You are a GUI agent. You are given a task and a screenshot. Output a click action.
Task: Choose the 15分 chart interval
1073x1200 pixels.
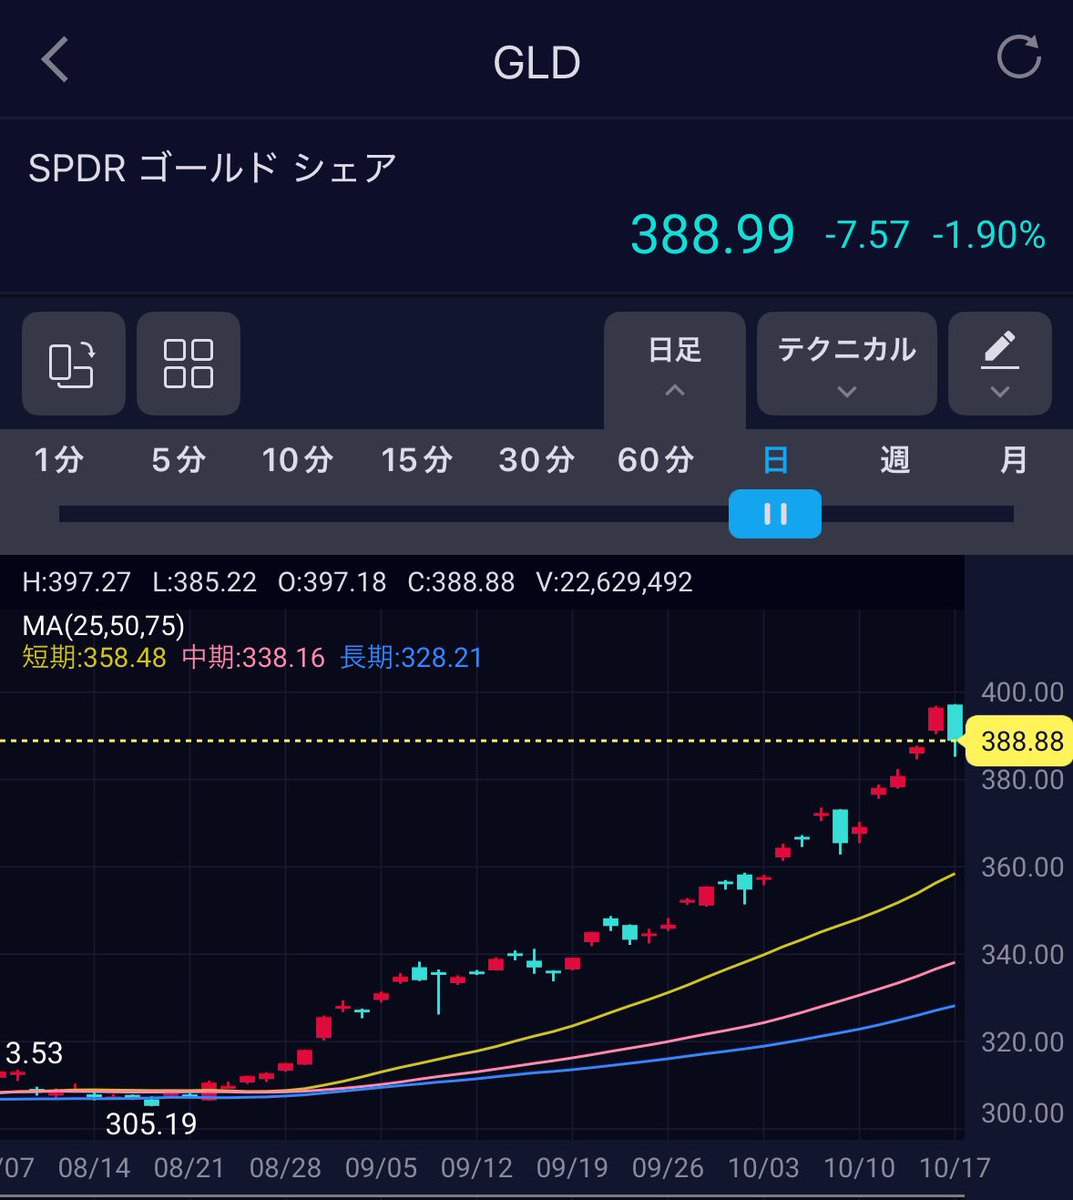pyautogui.click(x=416, y=460)
